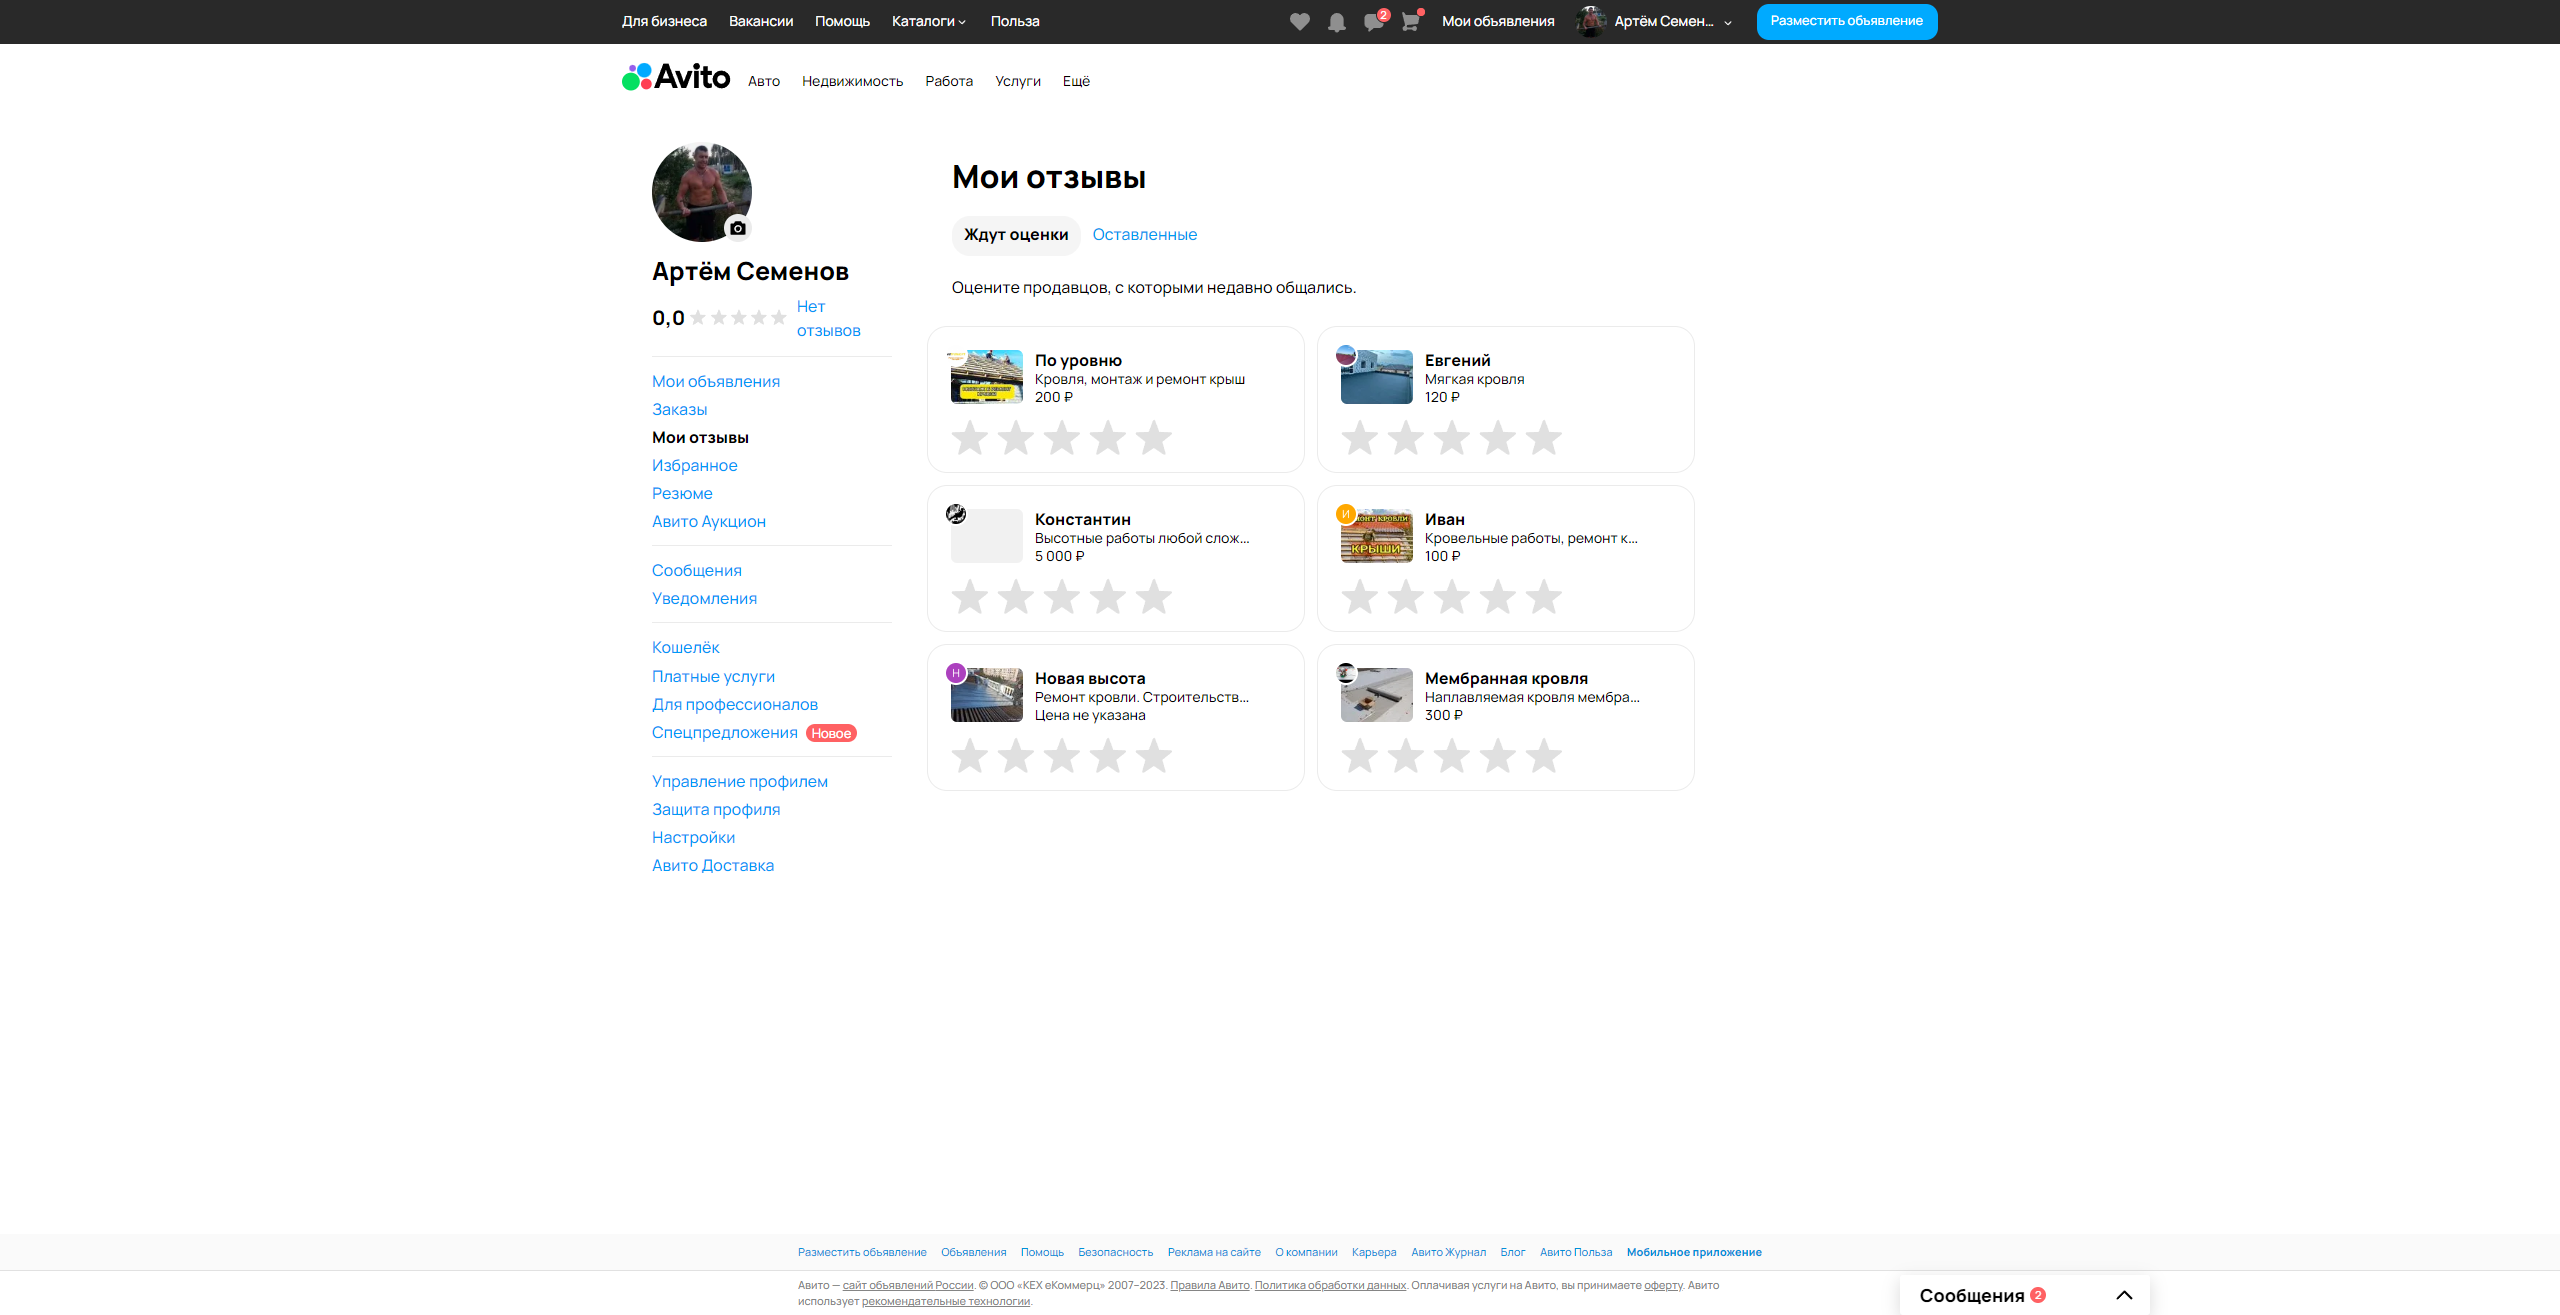The width and height of the screenshot is (2560, 1315).
Task: Rate По уровню five stars
Action: pyautogui.click(x=1153, y=438)
